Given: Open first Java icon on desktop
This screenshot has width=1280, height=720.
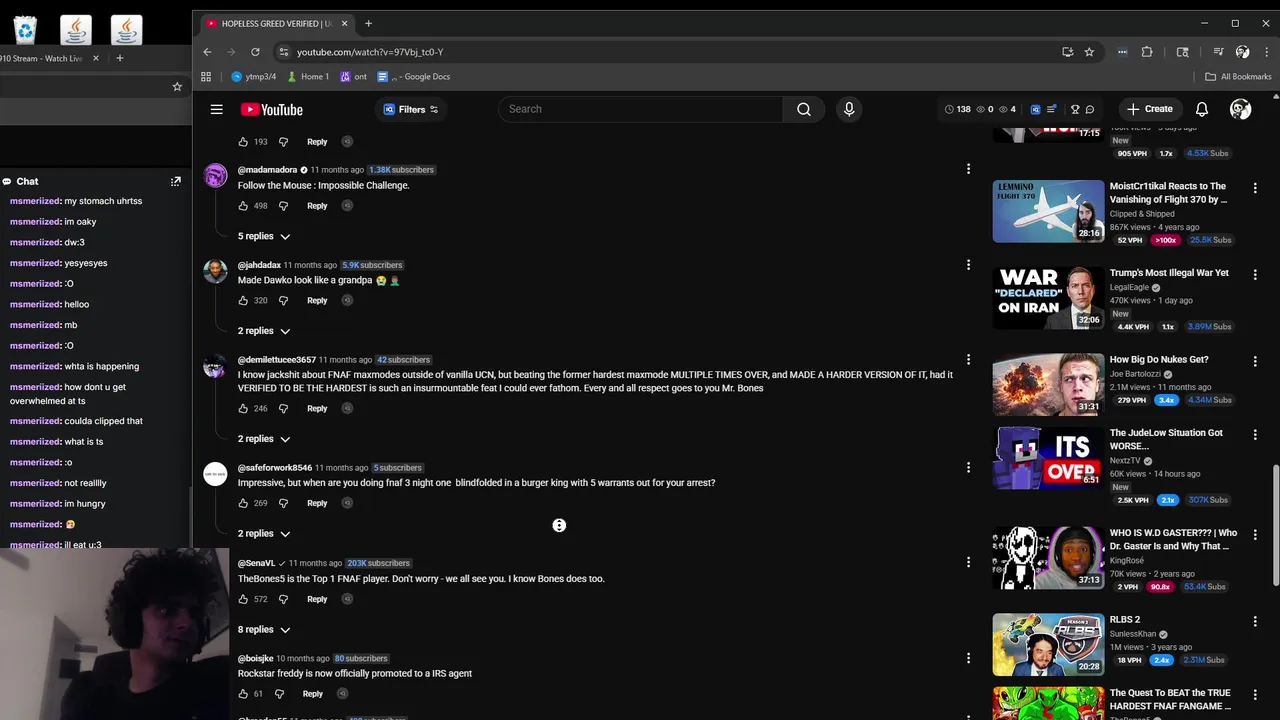Looking at the screenshot, I should click(76, 31).
